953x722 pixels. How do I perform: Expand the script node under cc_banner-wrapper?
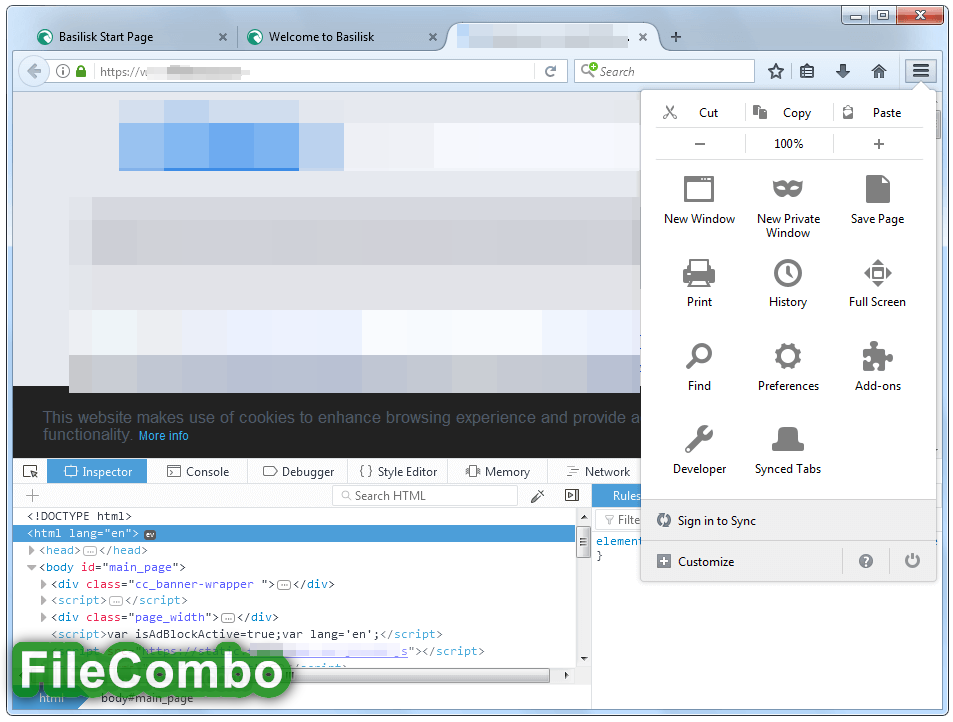[x=43, y=600]
